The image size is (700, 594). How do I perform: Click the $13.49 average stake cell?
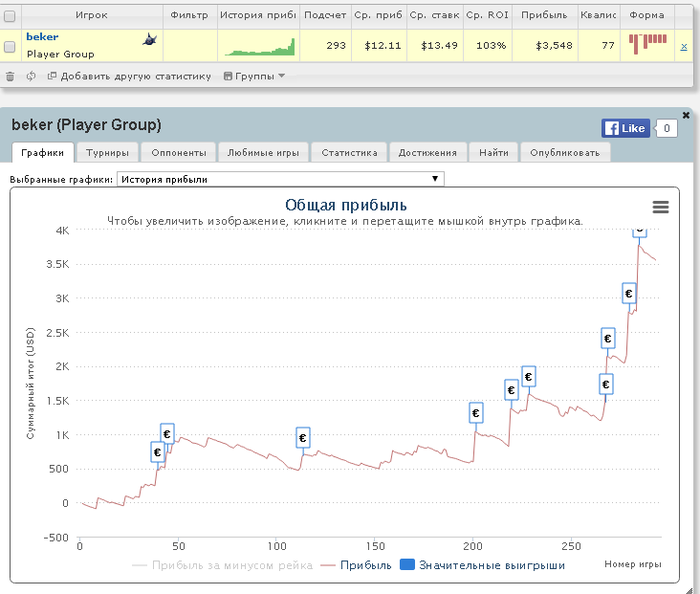pyautogui.click(x=435, y=46)
